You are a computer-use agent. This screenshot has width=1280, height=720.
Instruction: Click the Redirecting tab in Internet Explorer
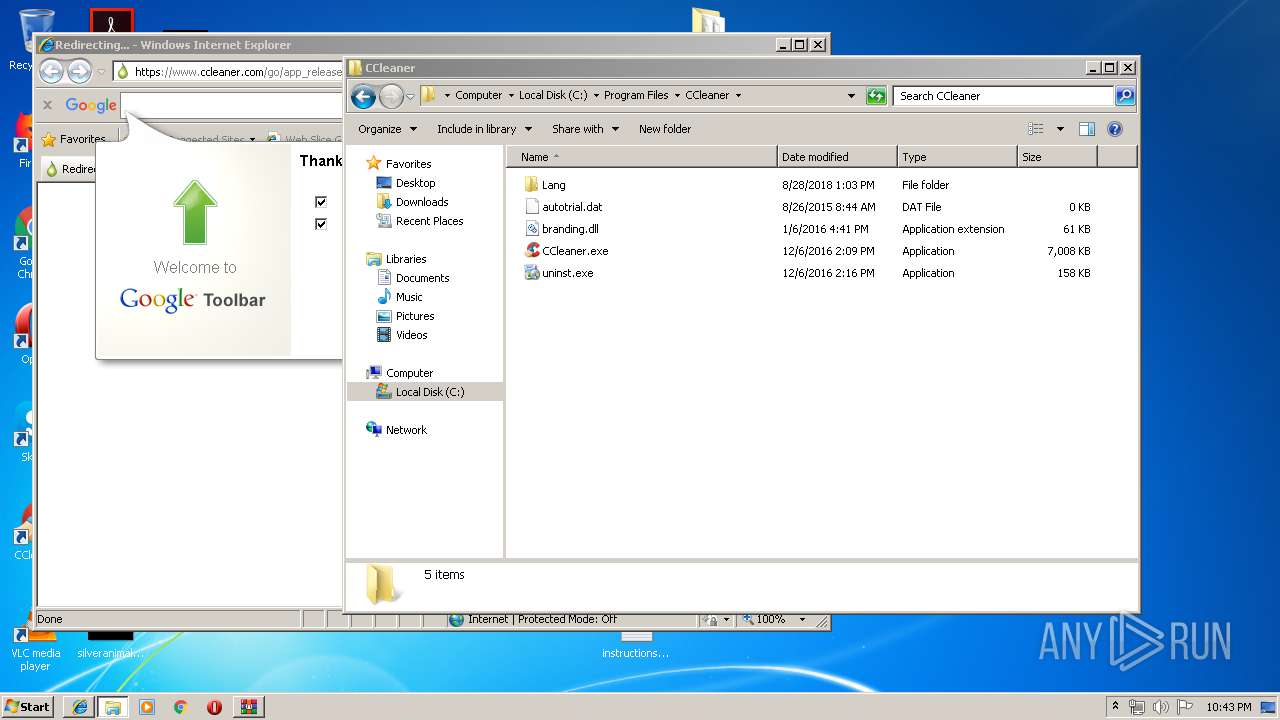(70, 169)
